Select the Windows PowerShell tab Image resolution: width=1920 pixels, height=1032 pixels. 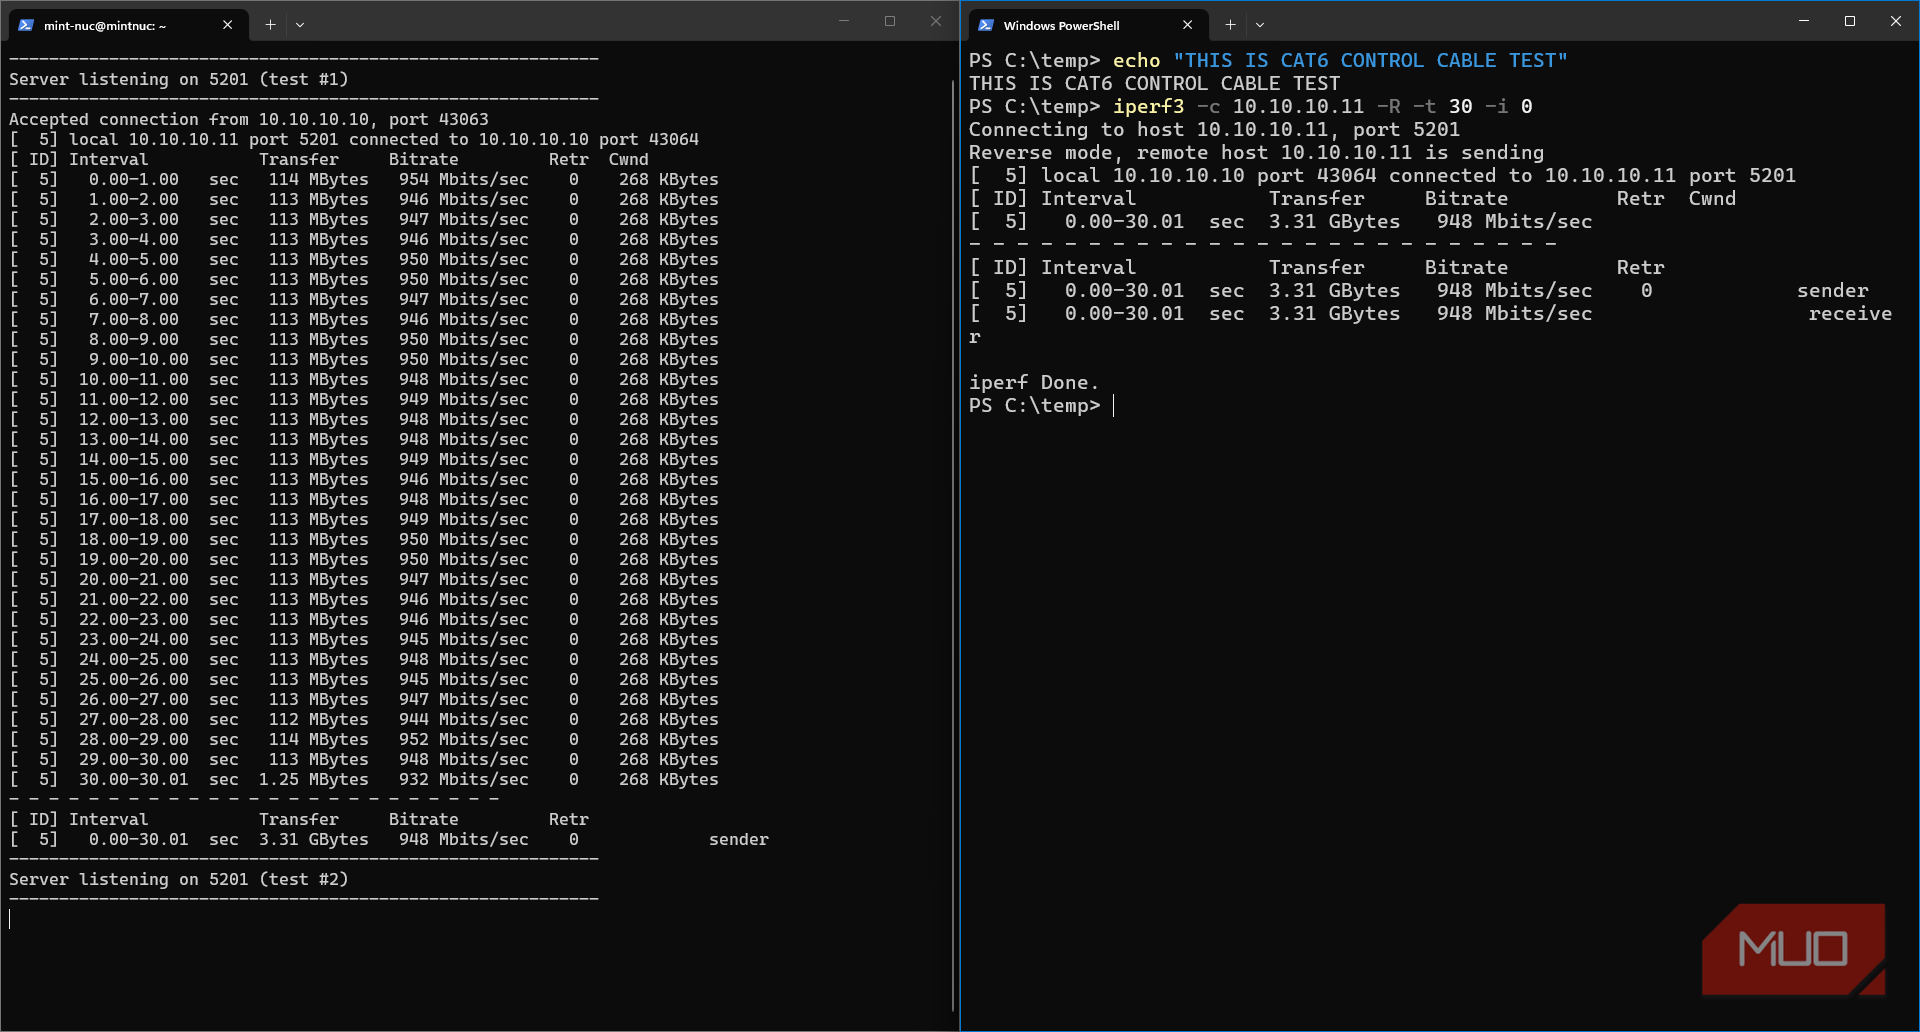[x=1088, y=25]
